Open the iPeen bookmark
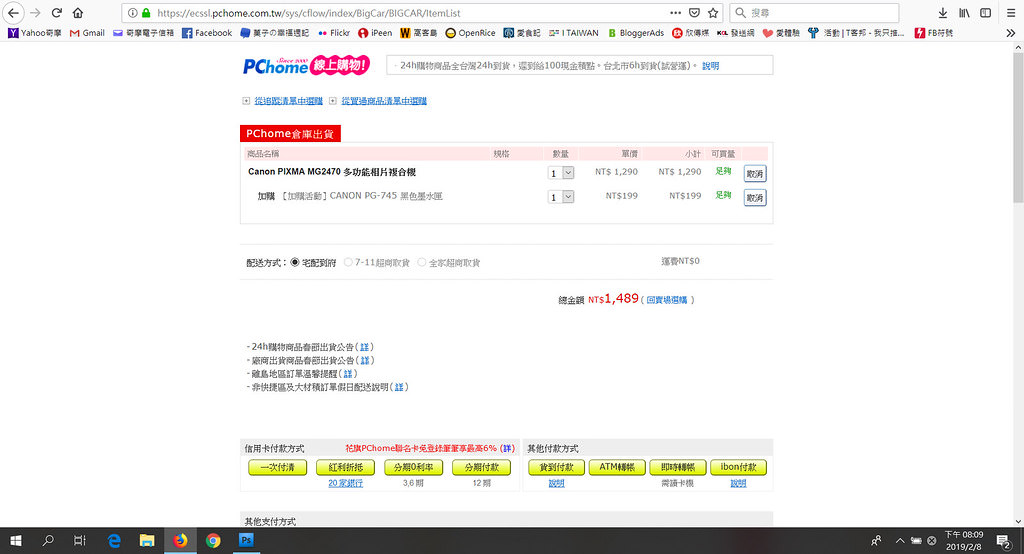The height and width of the screenshot is (554, 1024). tap(375, 33)
